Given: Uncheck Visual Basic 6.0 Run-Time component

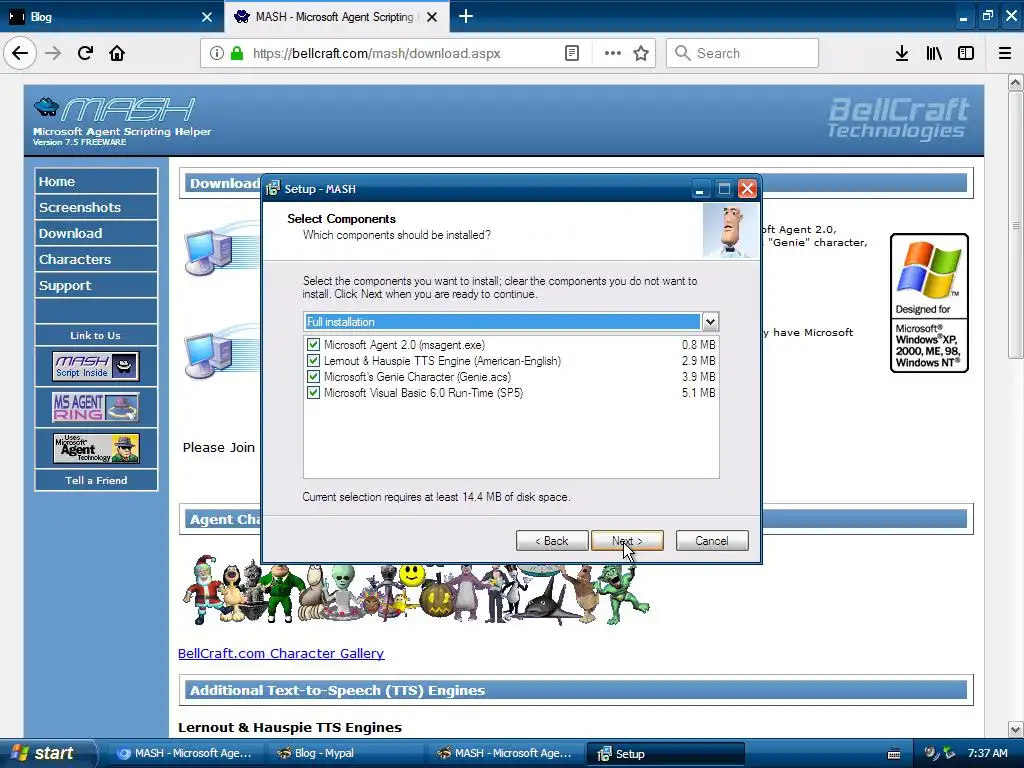Looking at the screenshot, I should (x=313, y=392).
